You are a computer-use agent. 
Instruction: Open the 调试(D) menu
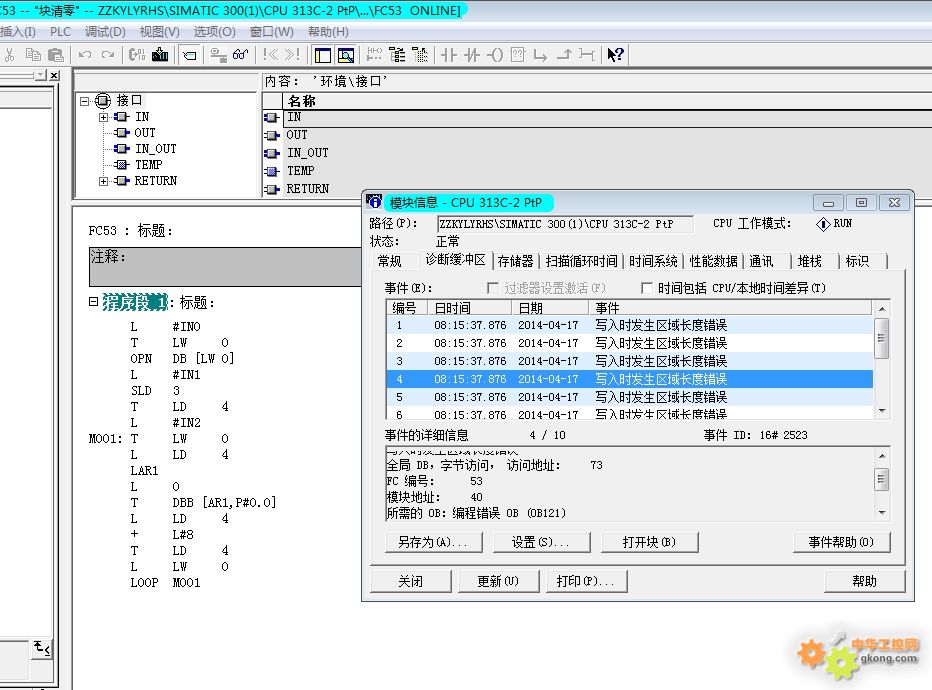[x=105, y=31]
